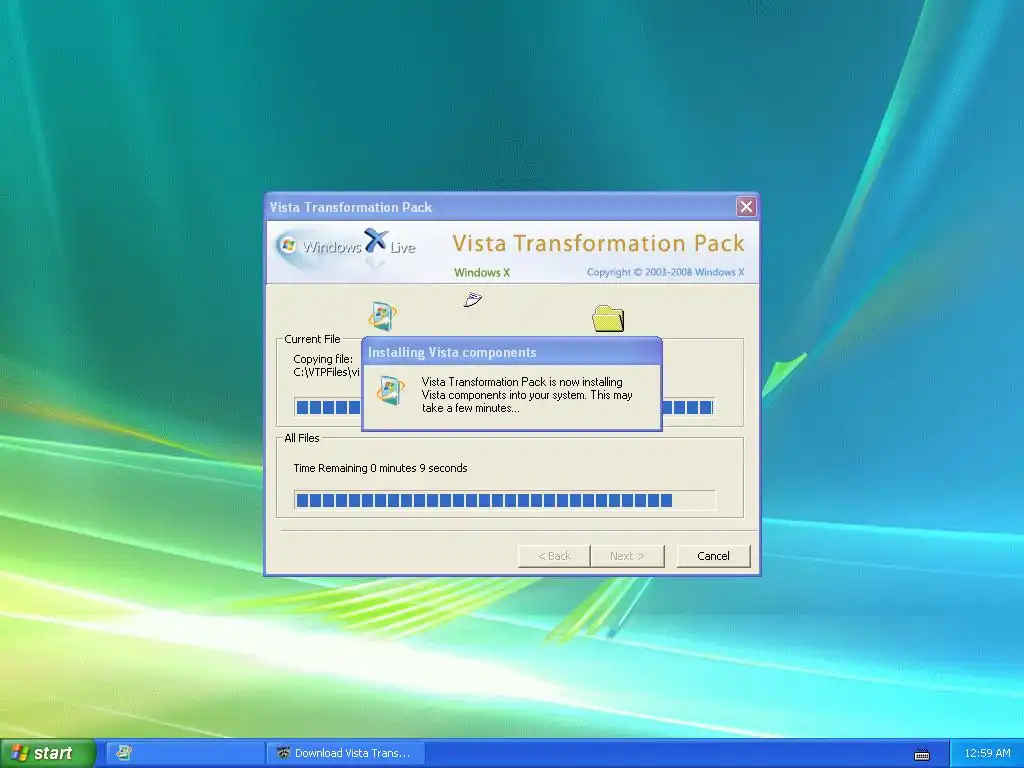Click the Current File progress bar
This screenshot has height=768, width=1024.
[504, 407]
